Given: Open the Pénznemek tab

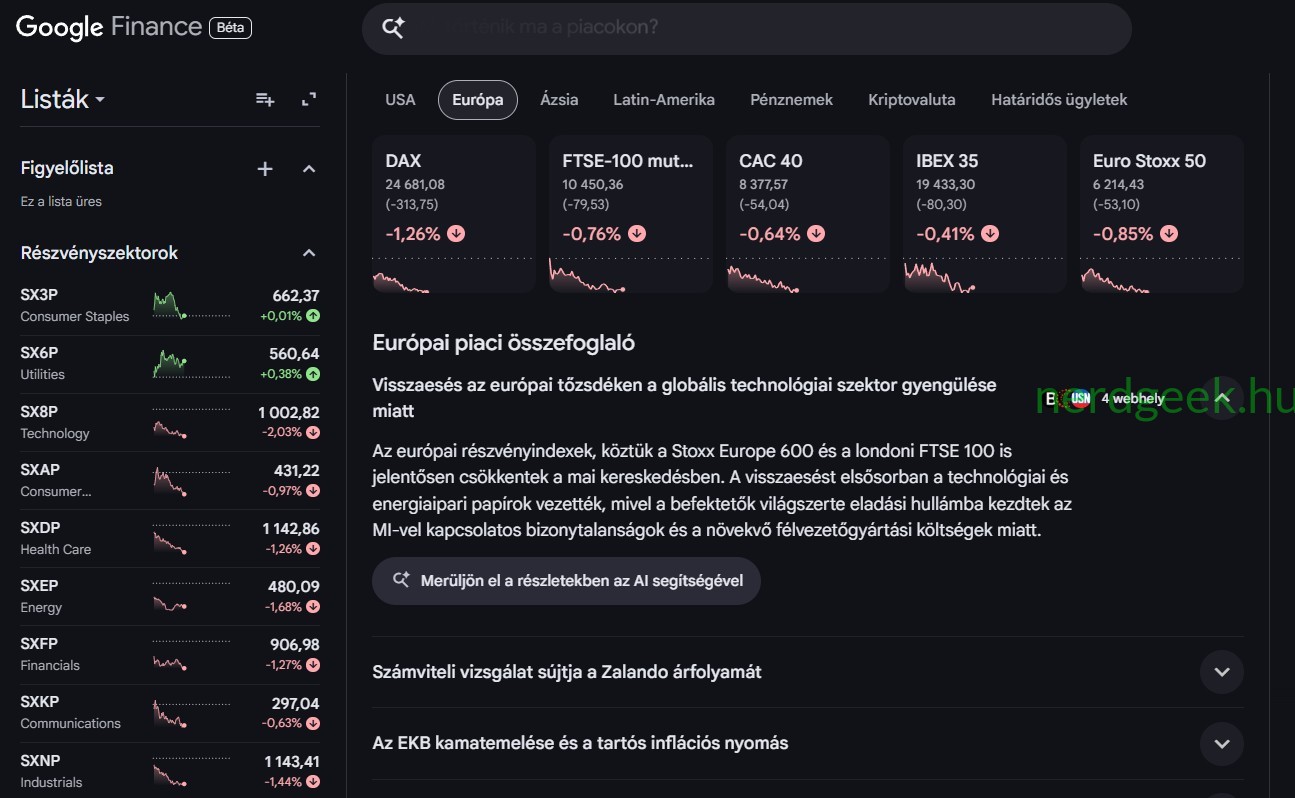Looking at the screenshot, I should coord(791,100).
